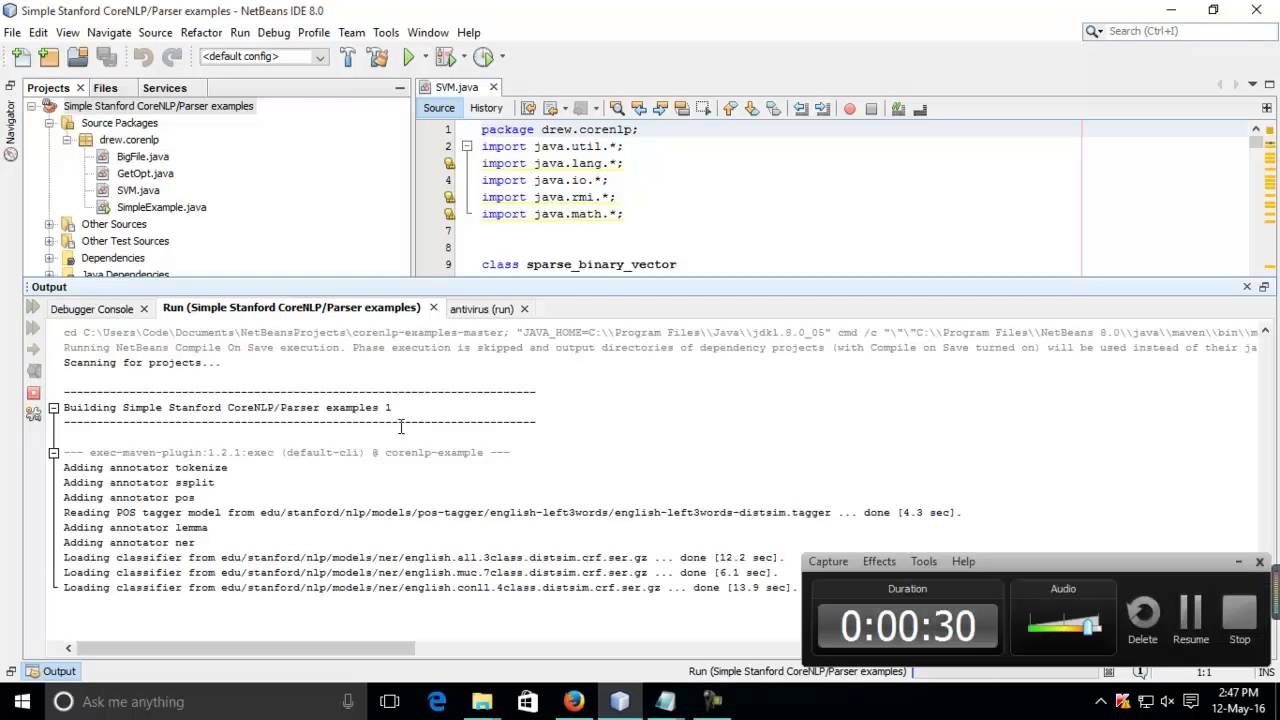
Task: Click Shift Line Left icon
Action: pyautogui.click(x=801, y=108)
